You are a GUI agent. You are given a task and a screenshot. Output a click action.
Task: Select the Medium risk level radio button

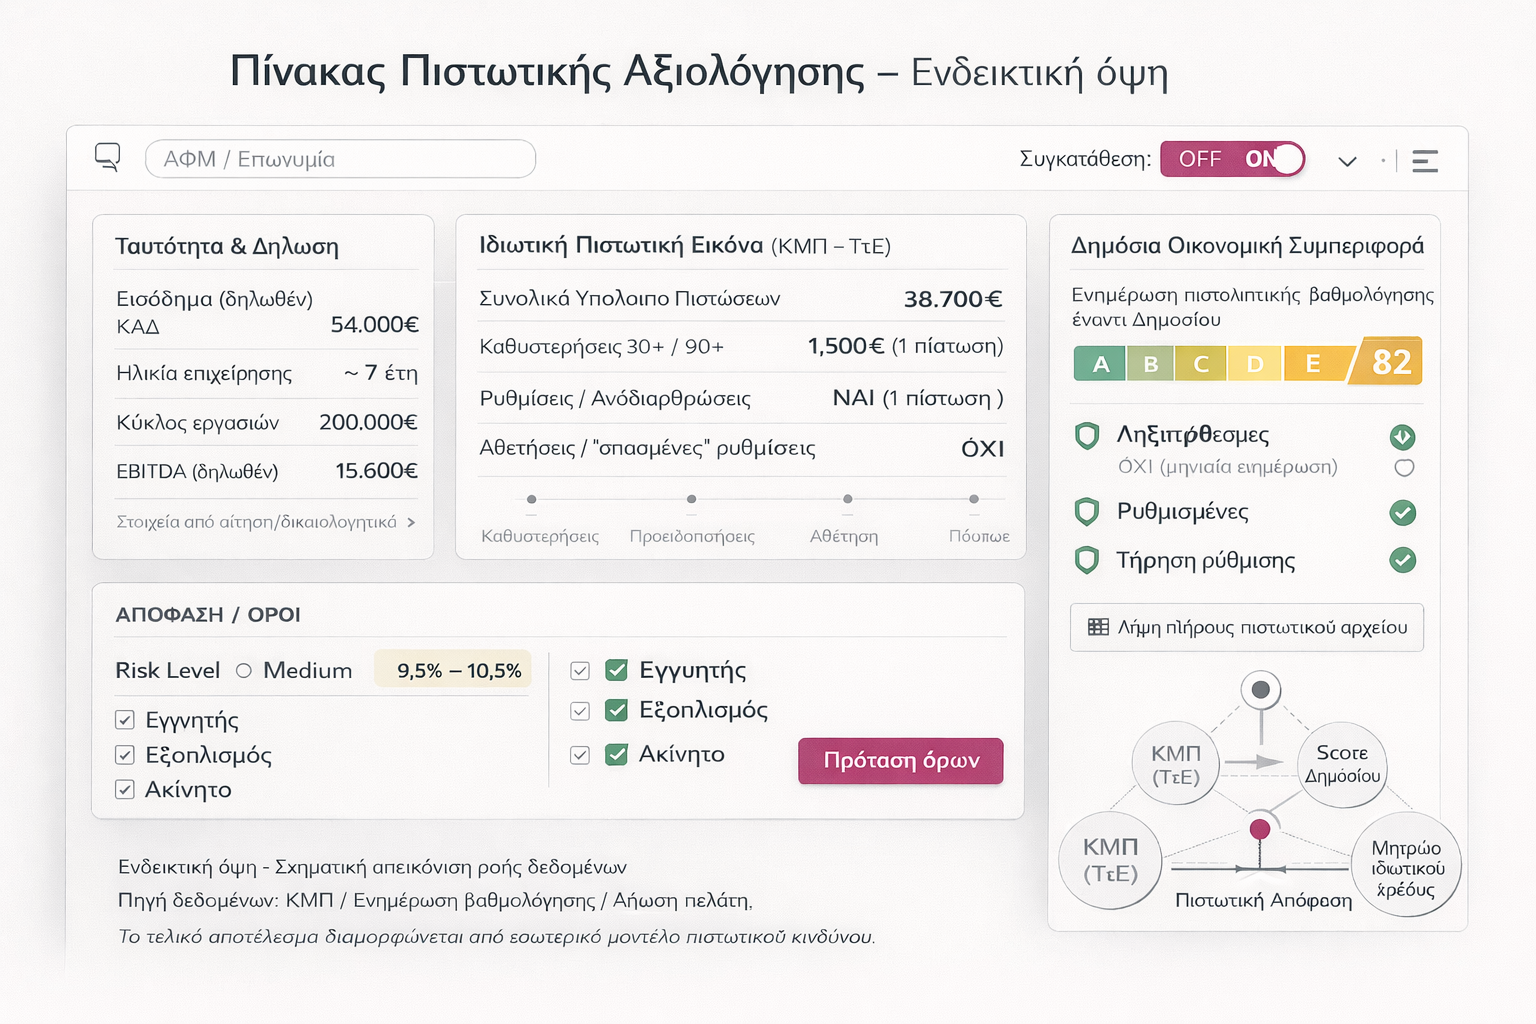pyautogui.click(x=244, y=671)
